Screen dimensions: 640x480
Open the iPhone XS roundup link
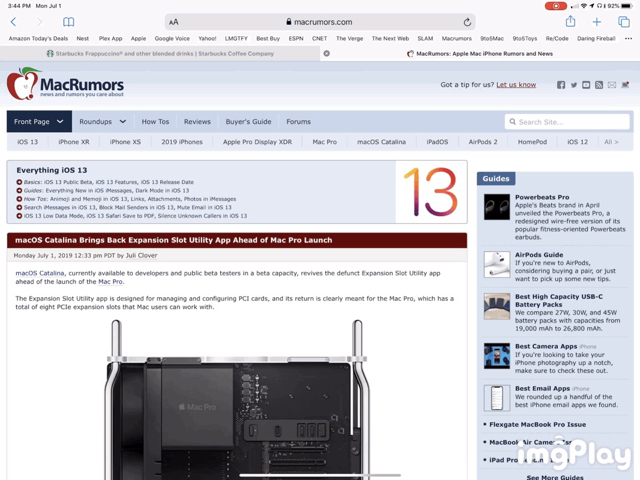coord(125,142)
